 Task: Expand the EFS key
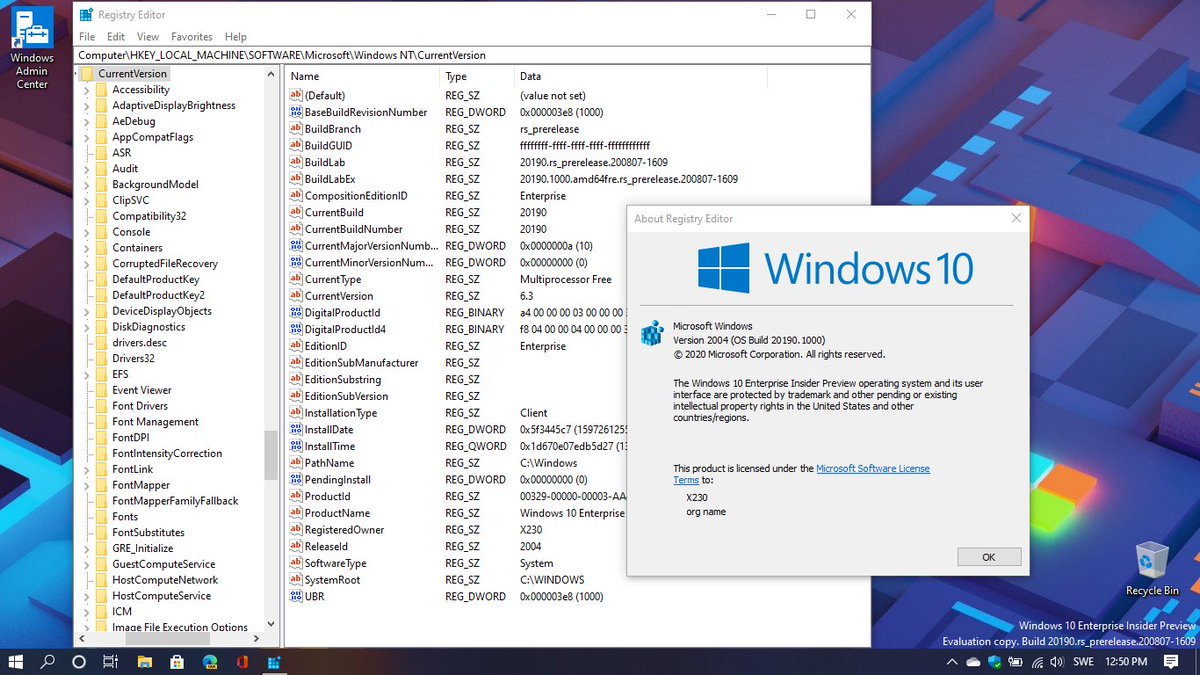click(87, 374)
